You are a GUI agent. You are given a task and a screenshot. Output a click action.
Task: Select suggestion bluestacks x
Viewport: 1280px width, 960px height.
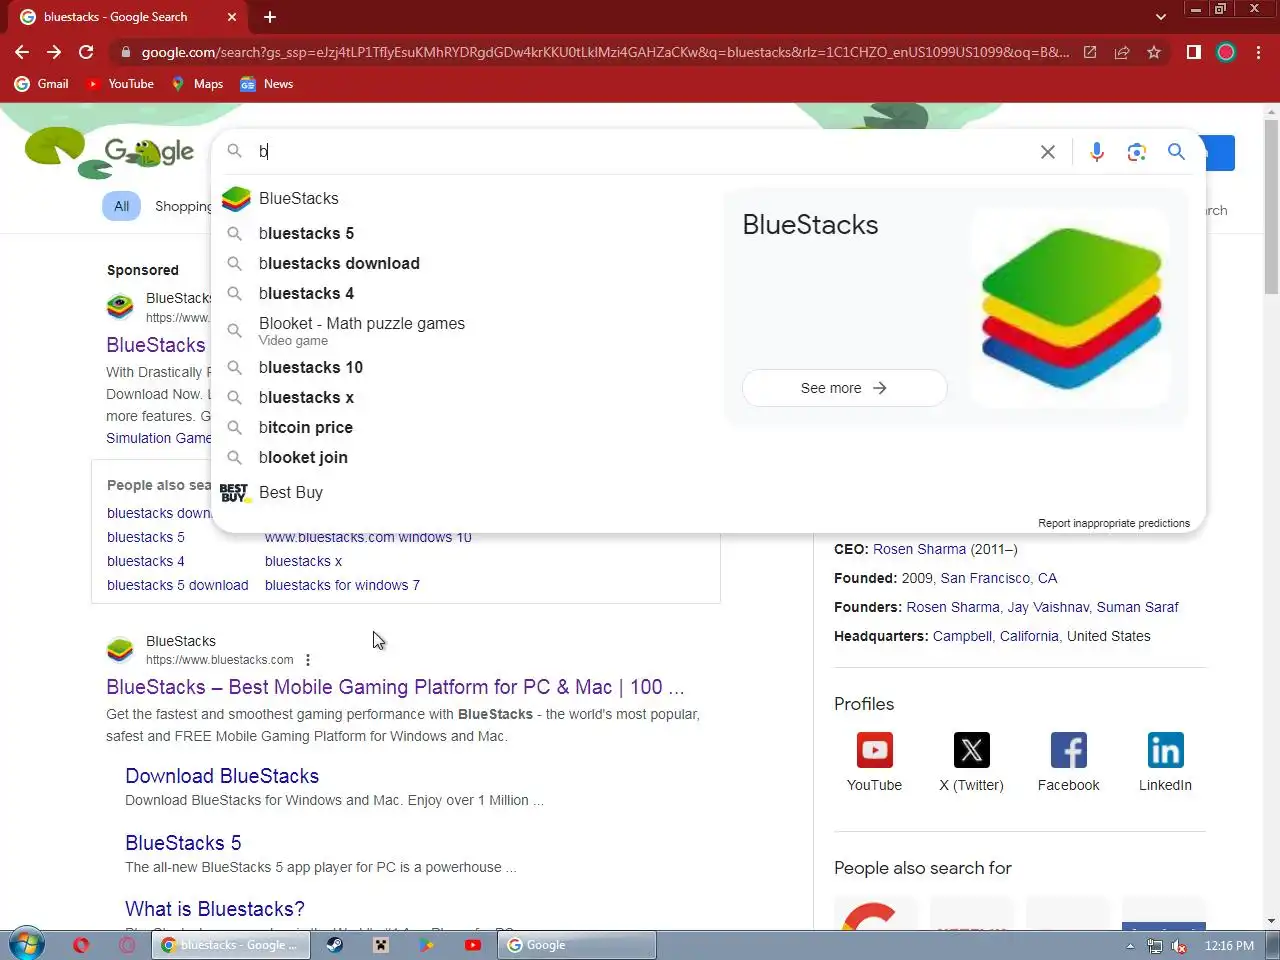click(465, 397)
